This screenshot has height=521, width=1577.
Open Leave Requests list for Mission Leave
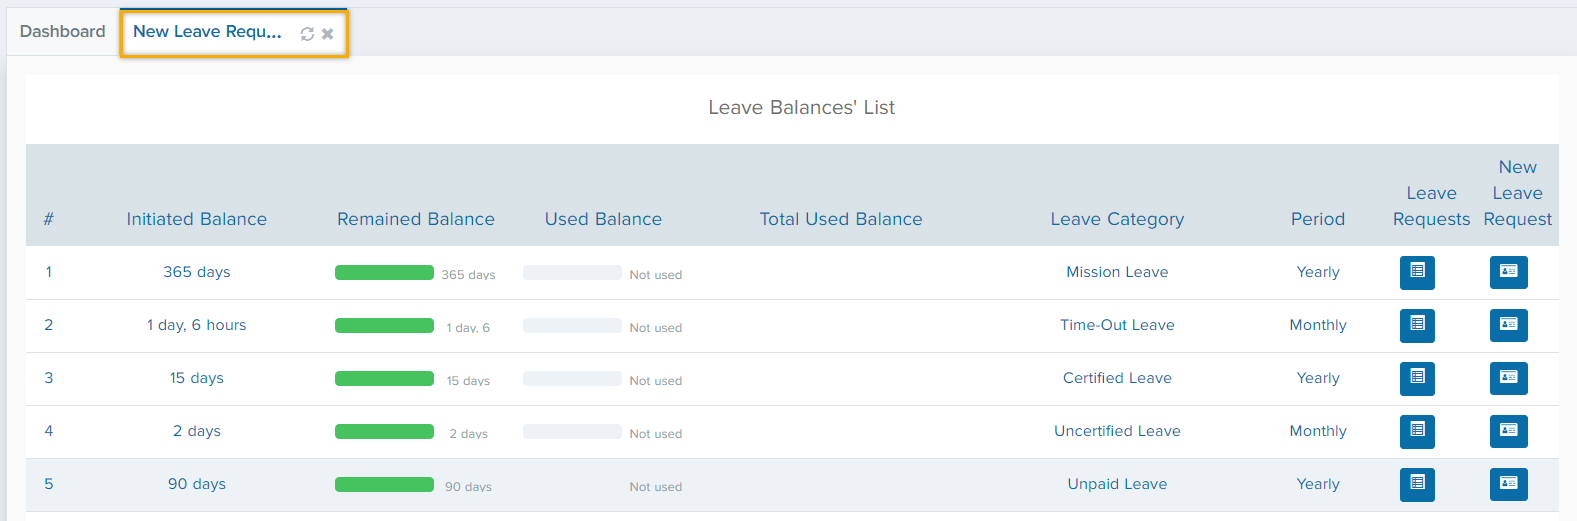pos(1417,272)
